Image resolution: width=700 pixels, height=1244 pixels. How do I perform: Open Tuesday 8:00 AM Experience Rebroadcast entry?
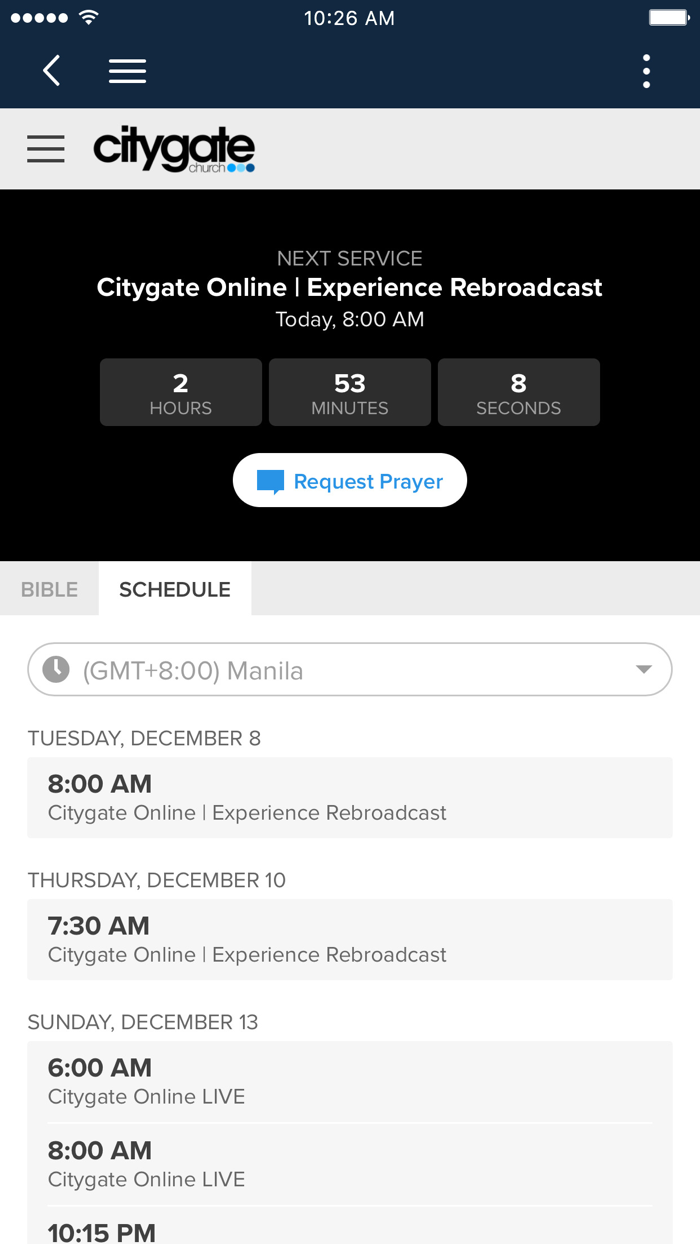pyautogui.click(x=350, y=797)
